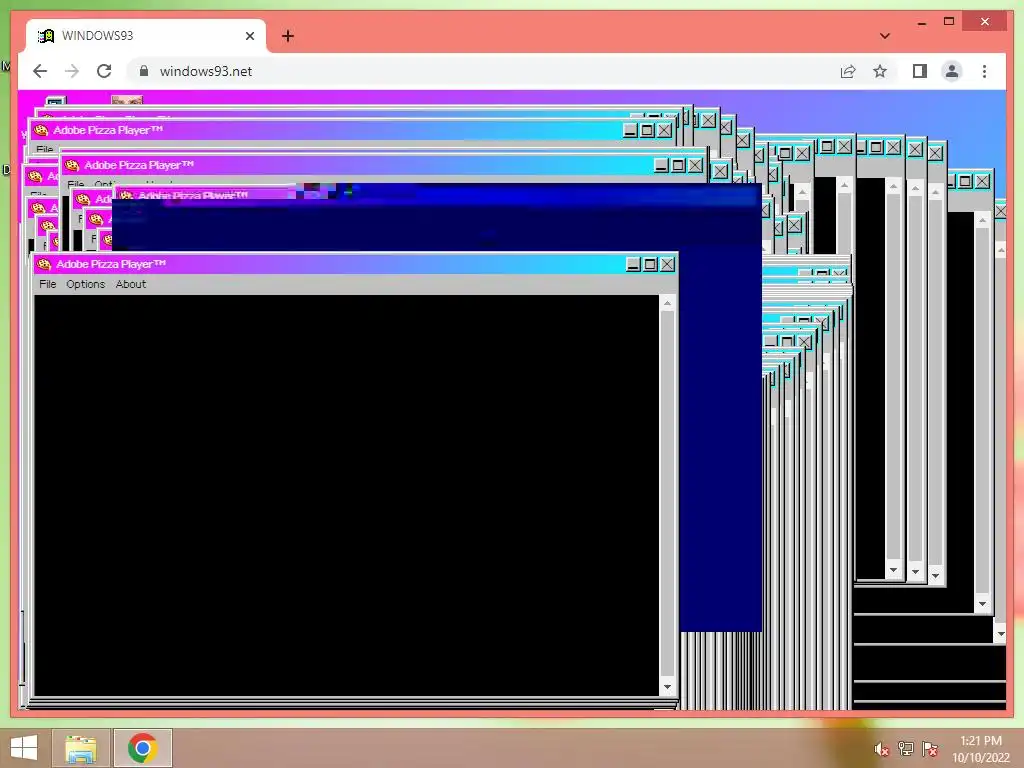Bookmark this page with star
This screenshot has height=768, width=1024.
880,71
